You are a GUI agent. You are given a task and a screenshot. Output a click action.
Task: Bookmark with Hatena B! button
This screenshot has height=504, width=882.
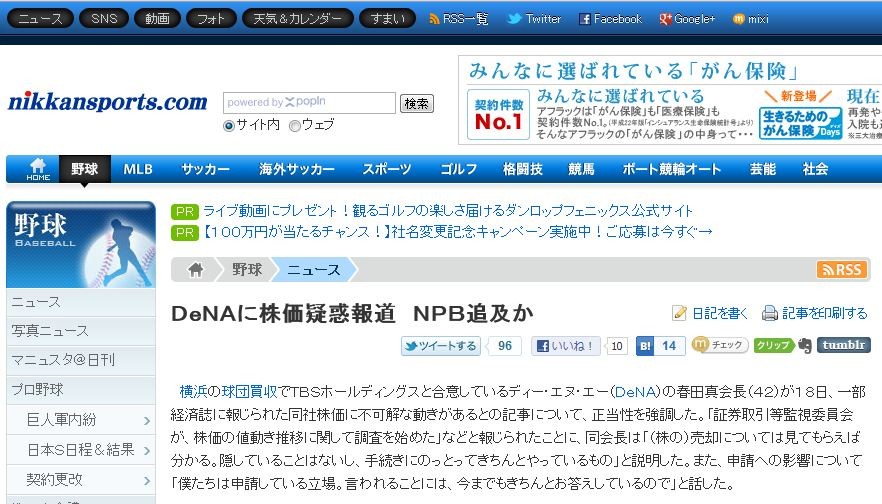tap(645, 346)
